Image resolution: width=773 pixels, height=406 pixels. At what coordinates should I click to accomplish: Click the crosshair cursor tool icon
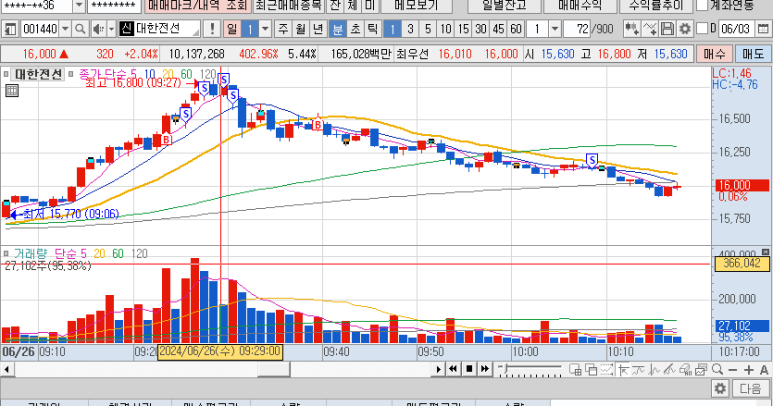coord(624,370)
